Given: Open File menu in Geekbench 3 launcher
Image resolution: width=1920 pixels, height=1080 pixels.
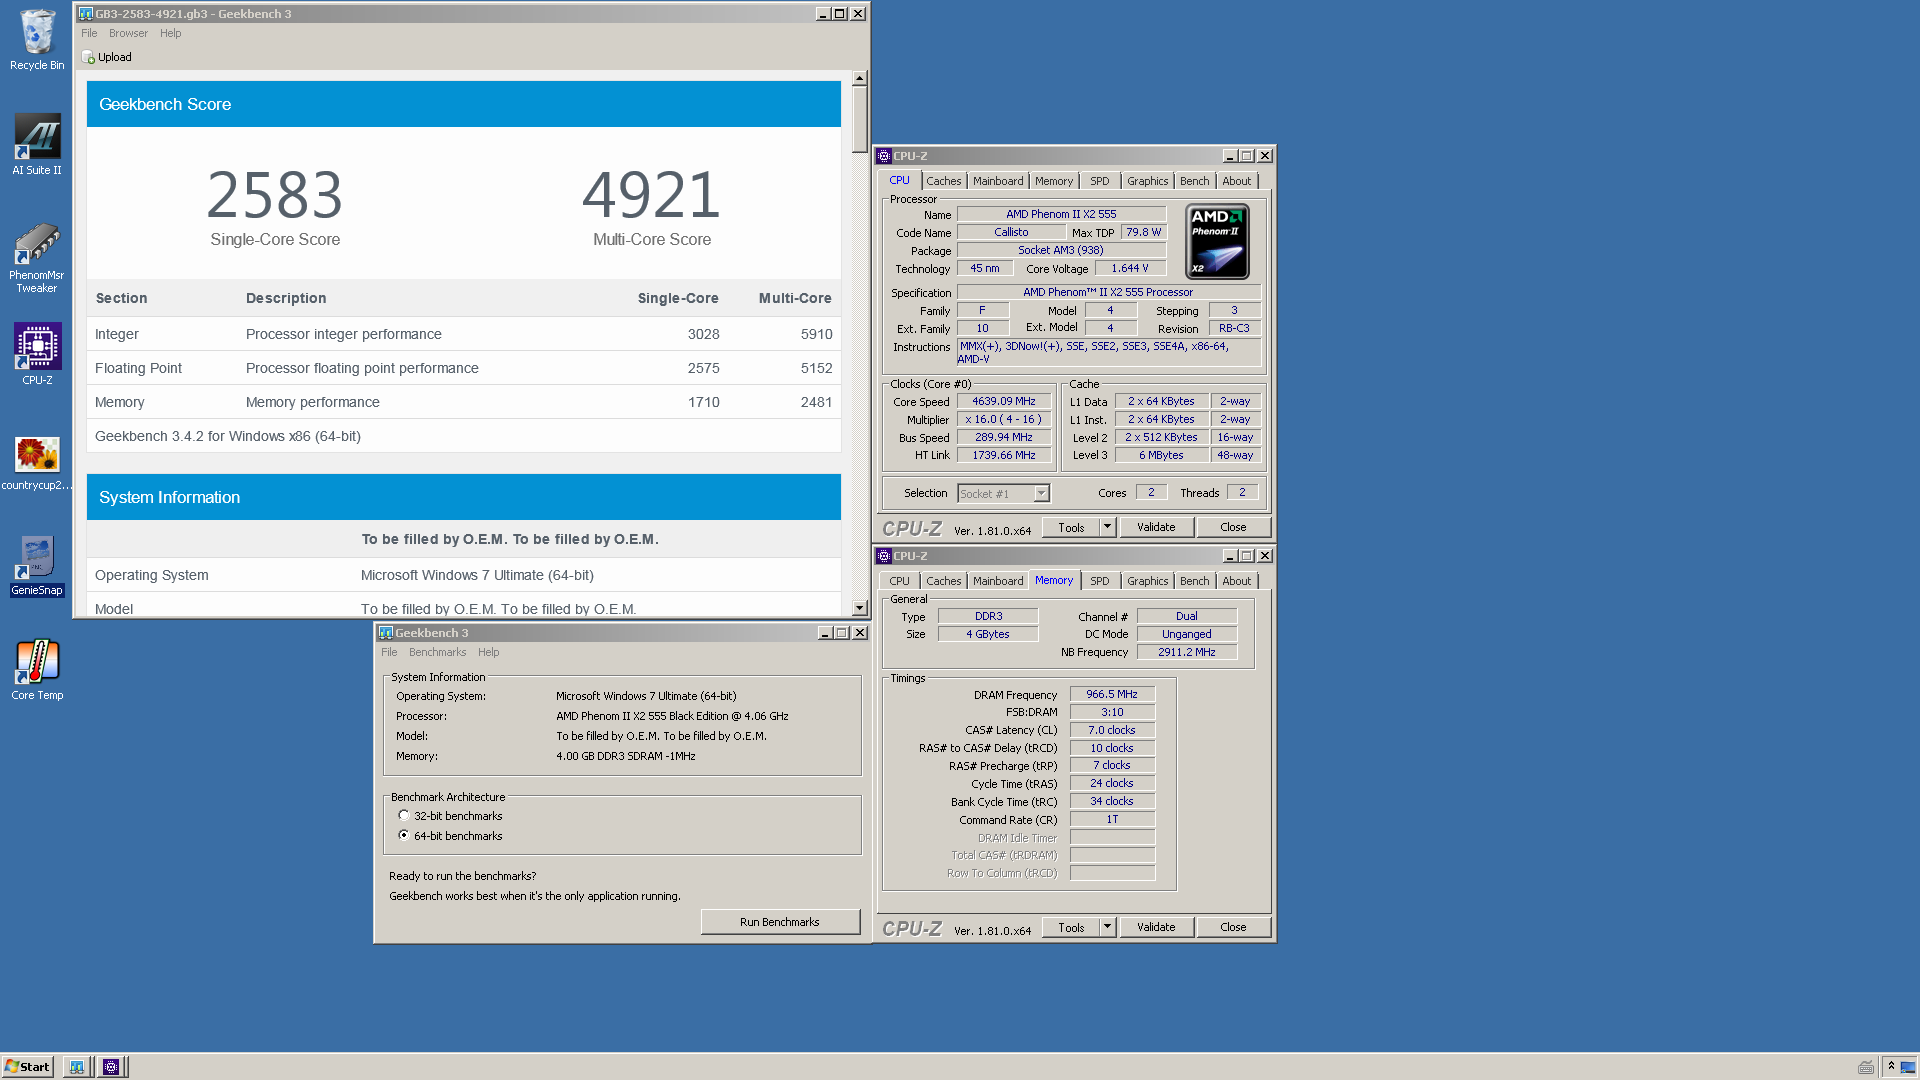Looking at the screenshot, I should 389,652.
